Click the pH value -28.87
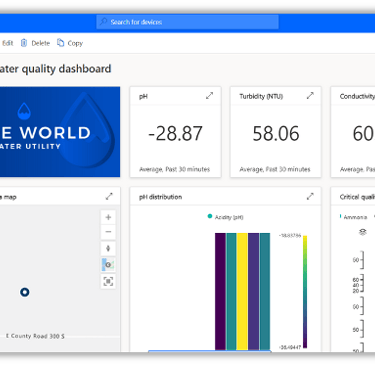375x366 pixels. [175, 133]
